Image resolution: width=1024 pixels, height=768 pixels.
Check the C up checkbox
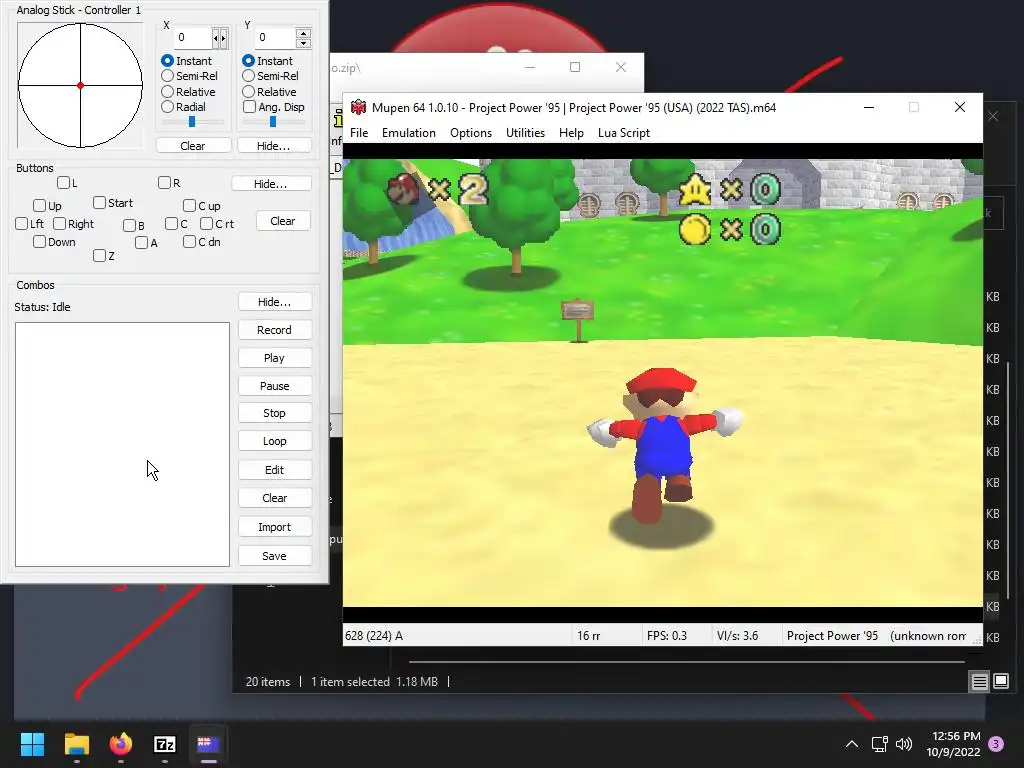pos(189,206)
